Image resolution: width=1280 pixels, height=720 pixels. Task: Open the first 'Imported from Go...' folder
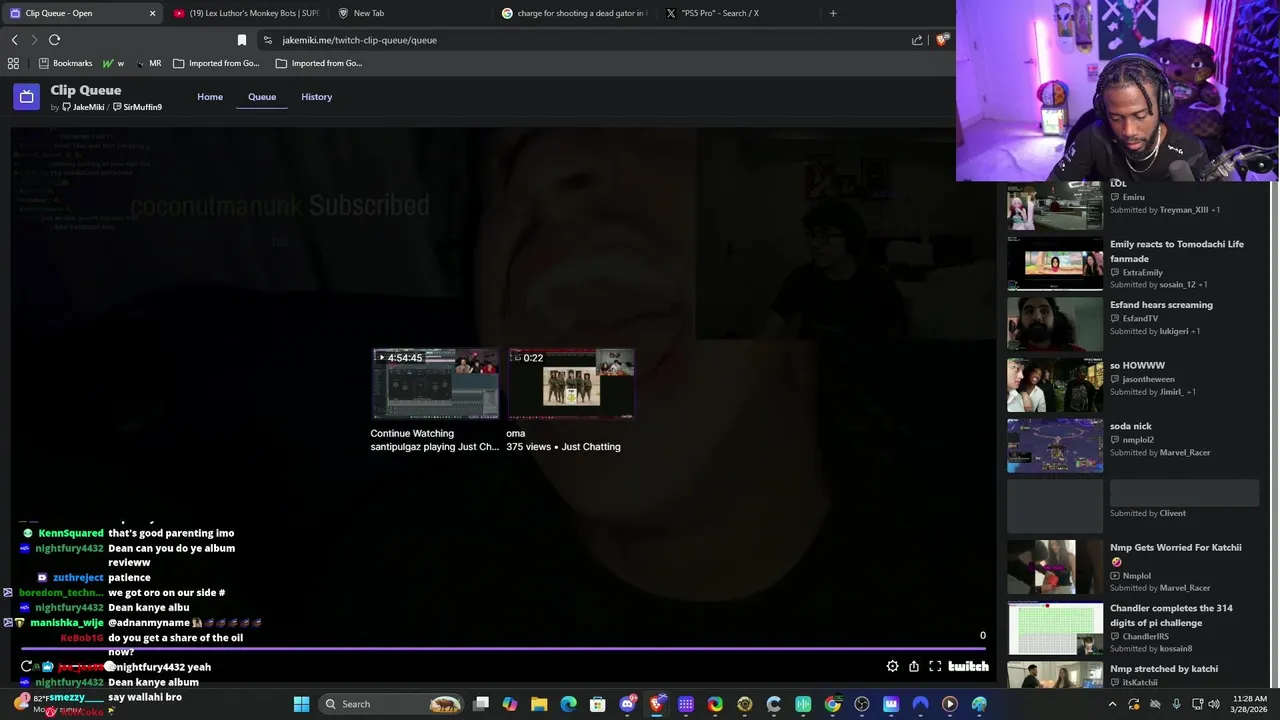pyautogui.click(x=216, y=63)
